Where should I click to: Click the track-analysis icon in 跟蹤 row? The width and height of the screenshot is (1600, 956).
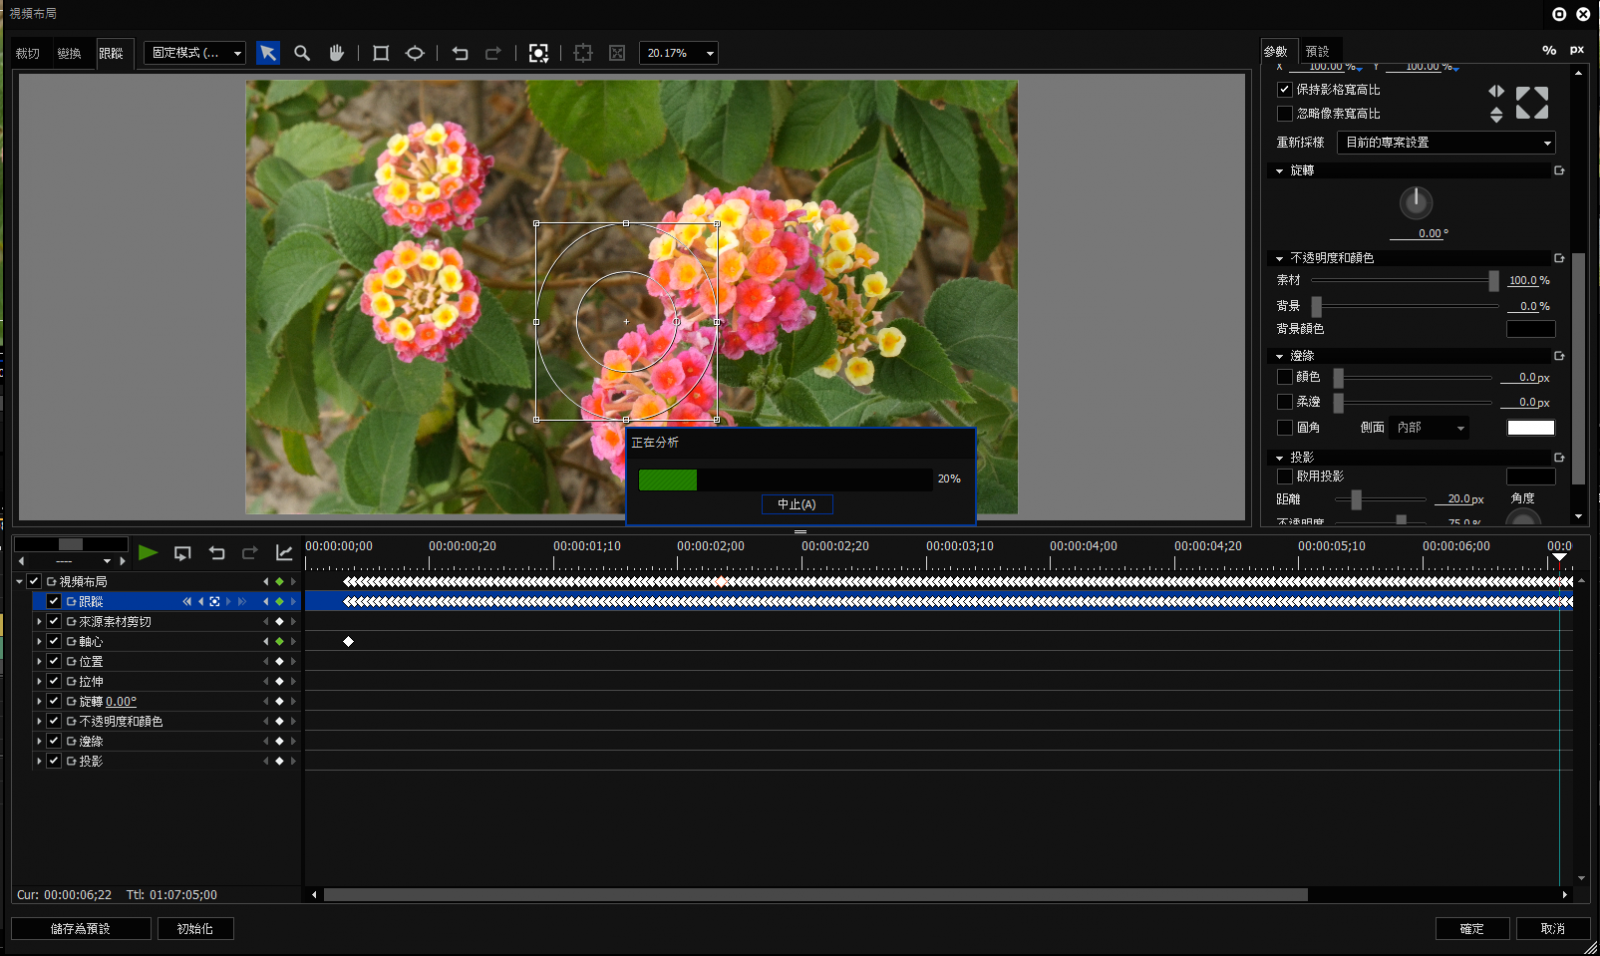click(x=214, y=602)
